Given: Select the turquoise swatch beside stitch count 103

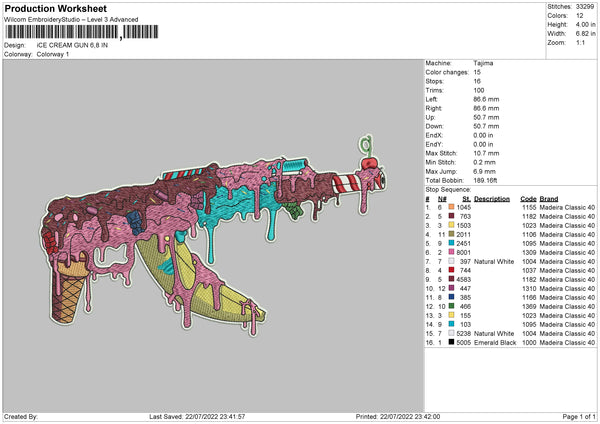Looking at the screenshot, I should 452,324.
